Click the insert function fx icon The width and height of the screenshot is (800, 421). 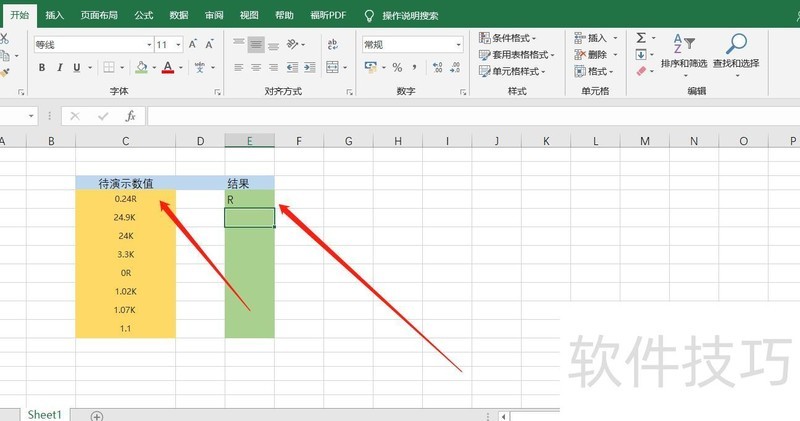click(130, 116)
